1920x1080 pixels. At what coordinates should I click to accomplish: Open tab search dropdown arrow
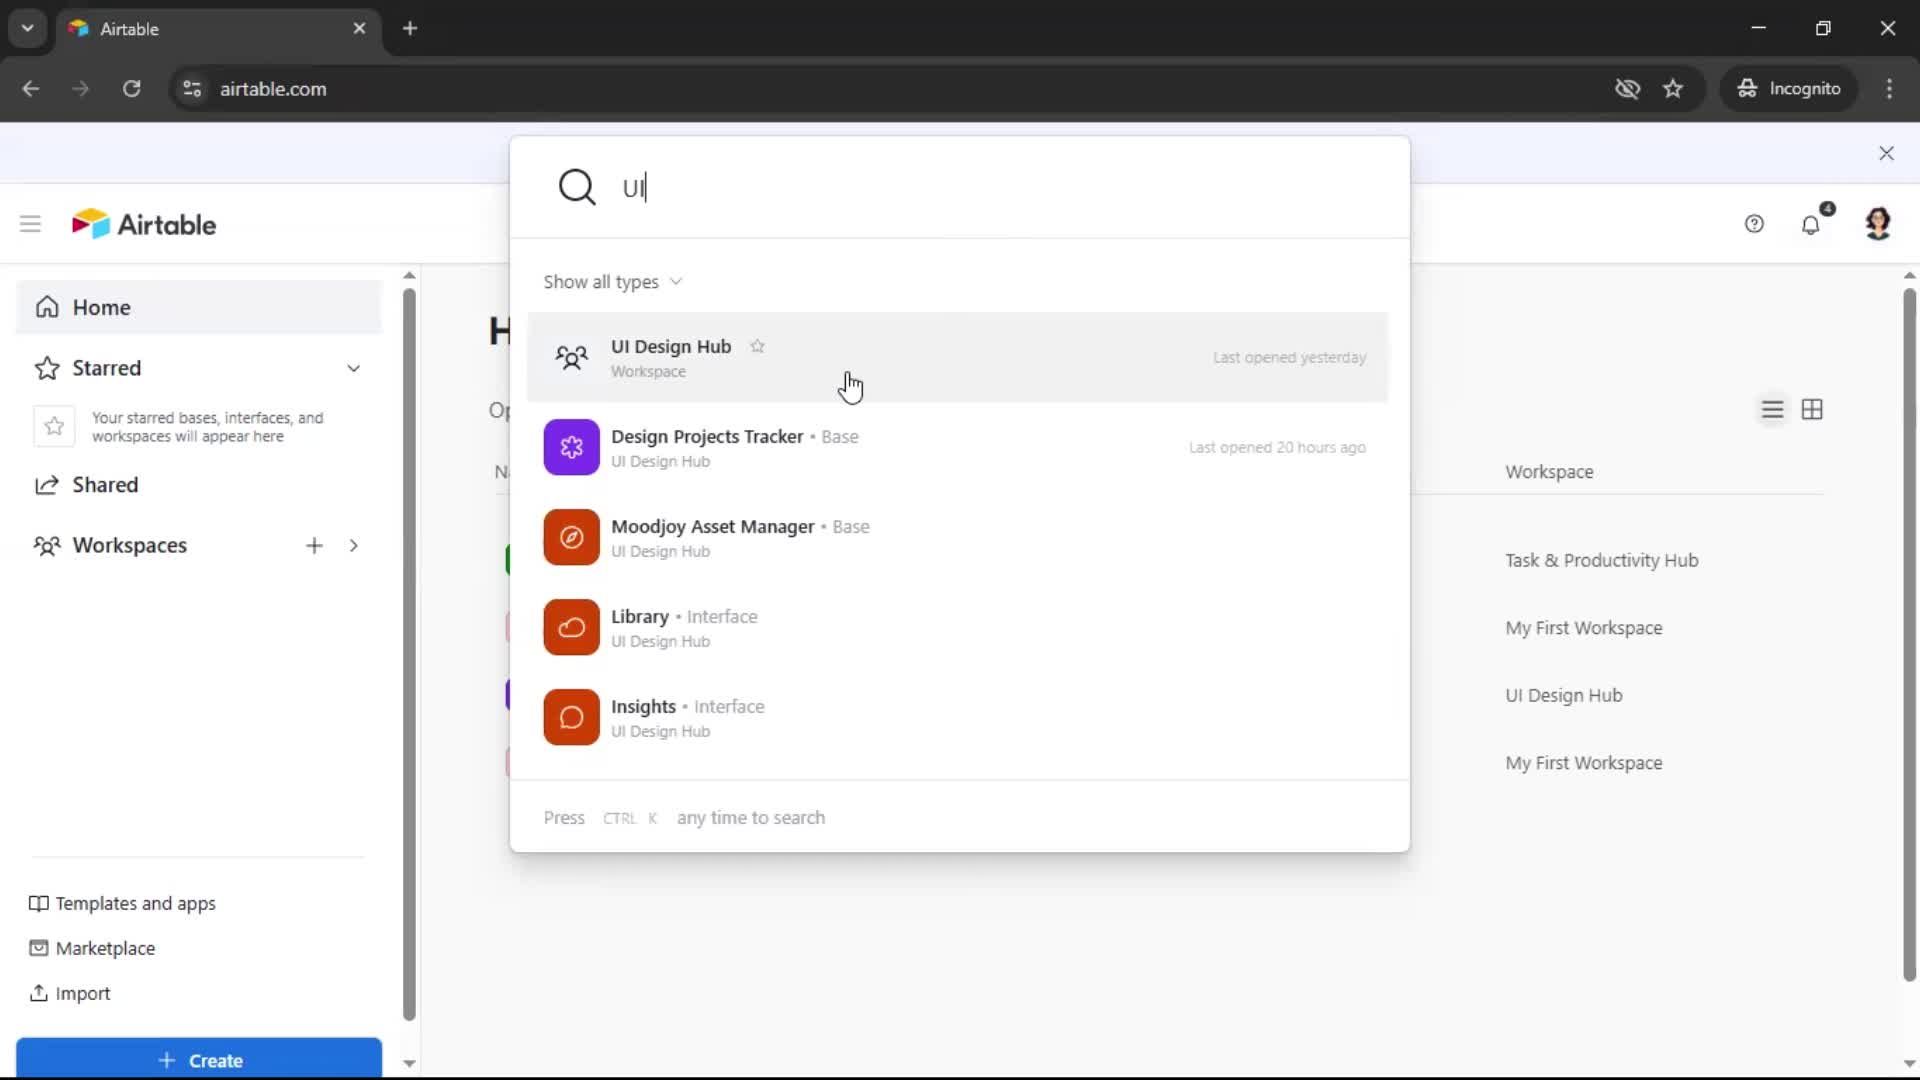coord(27,28)
